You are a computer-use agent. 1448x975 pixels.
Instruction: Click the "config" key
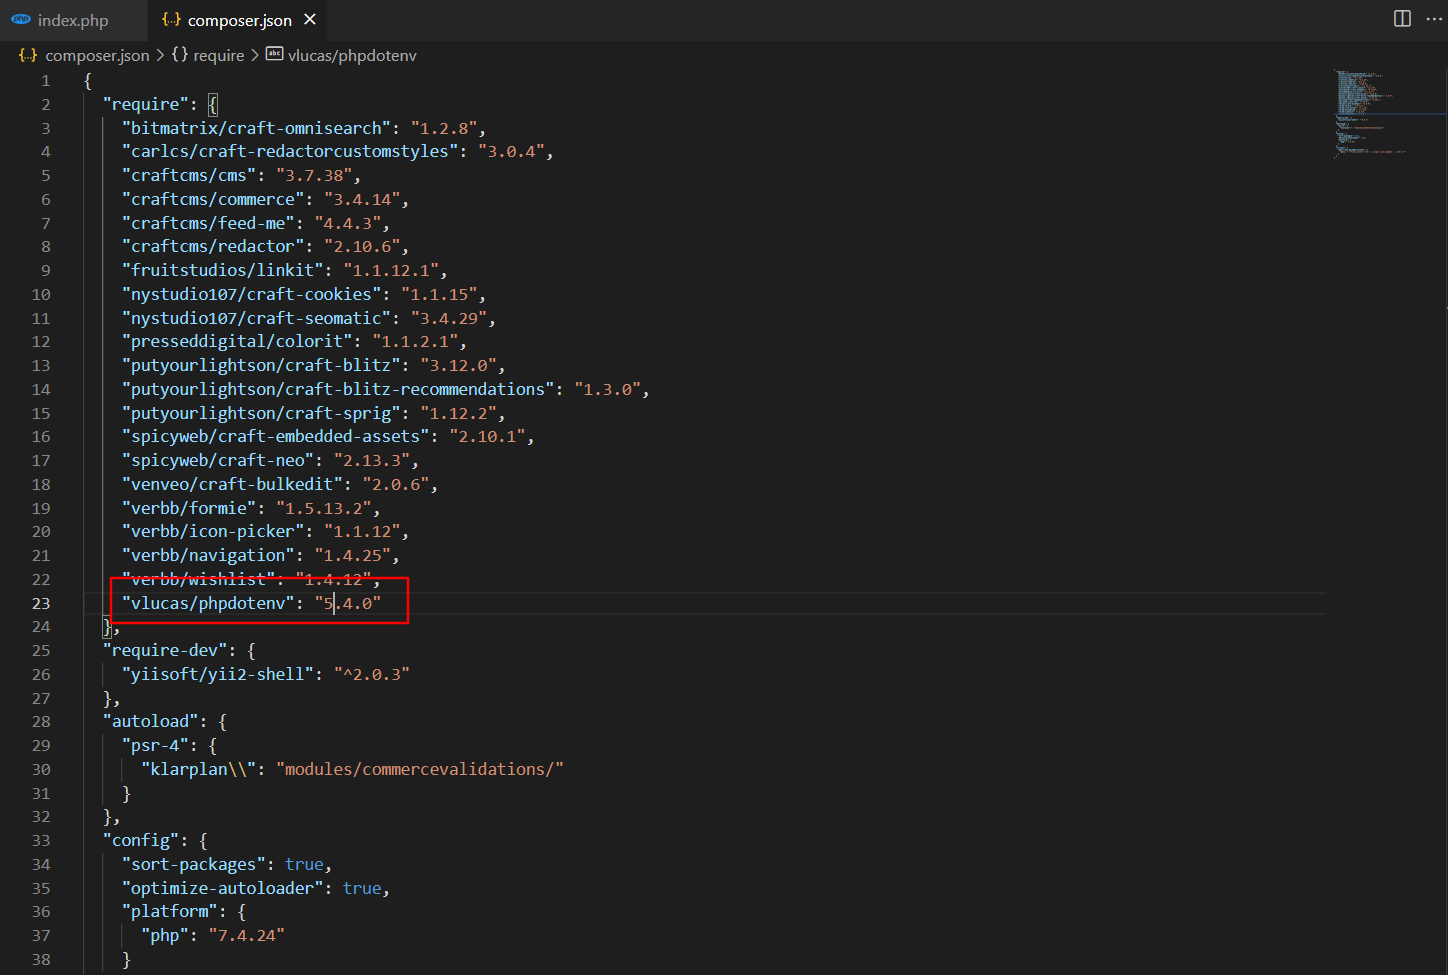pos(141,840)
